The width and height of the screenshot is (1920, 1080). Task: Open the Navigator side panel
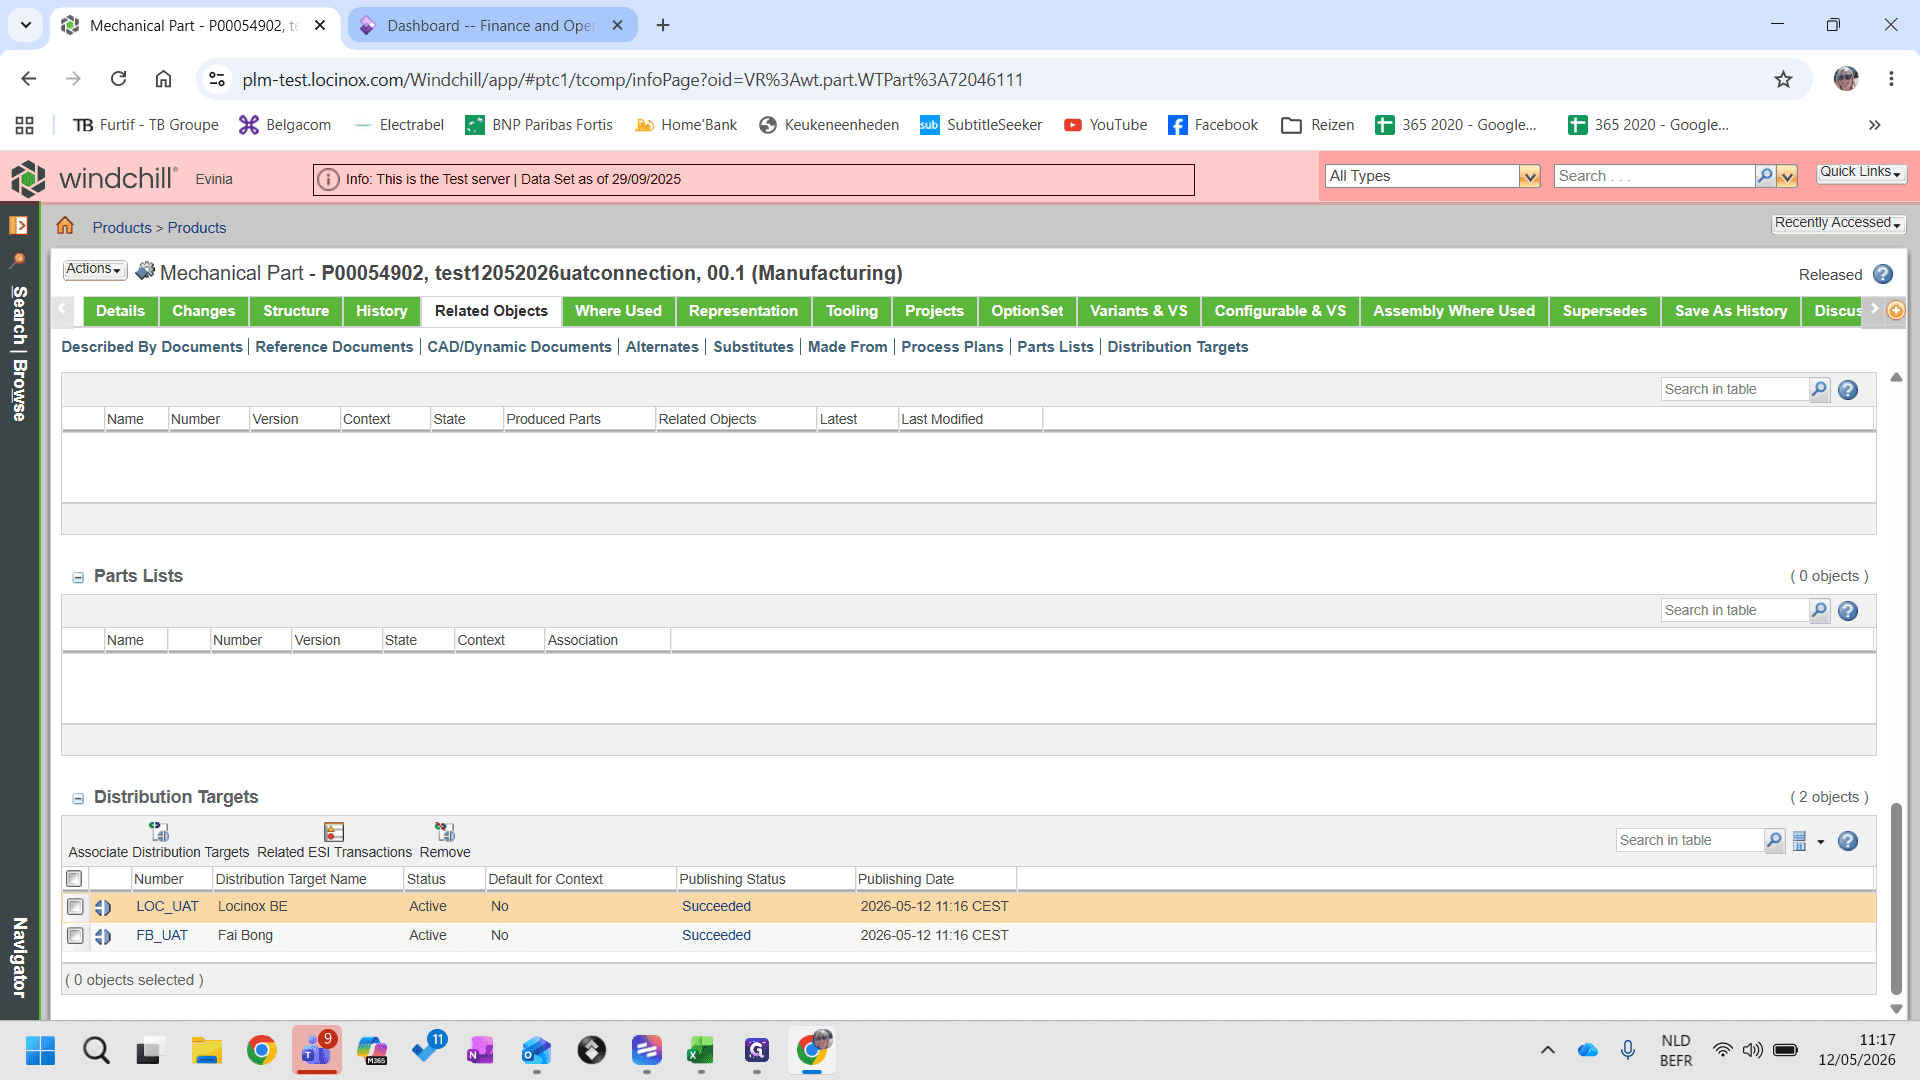point(19,957)
